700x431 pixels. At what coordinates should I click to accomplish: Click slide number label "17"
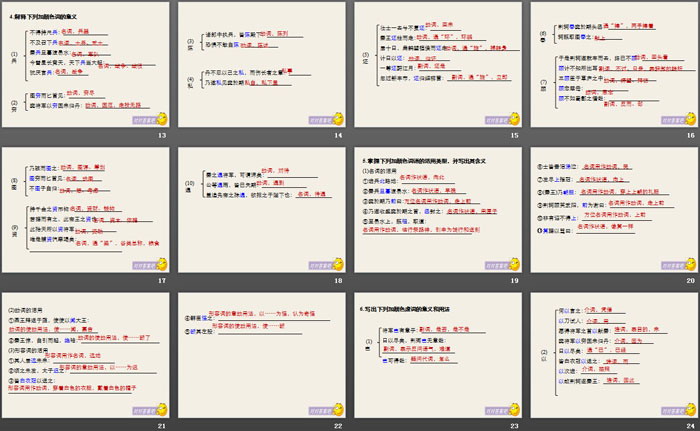click(x=162, y=280)
